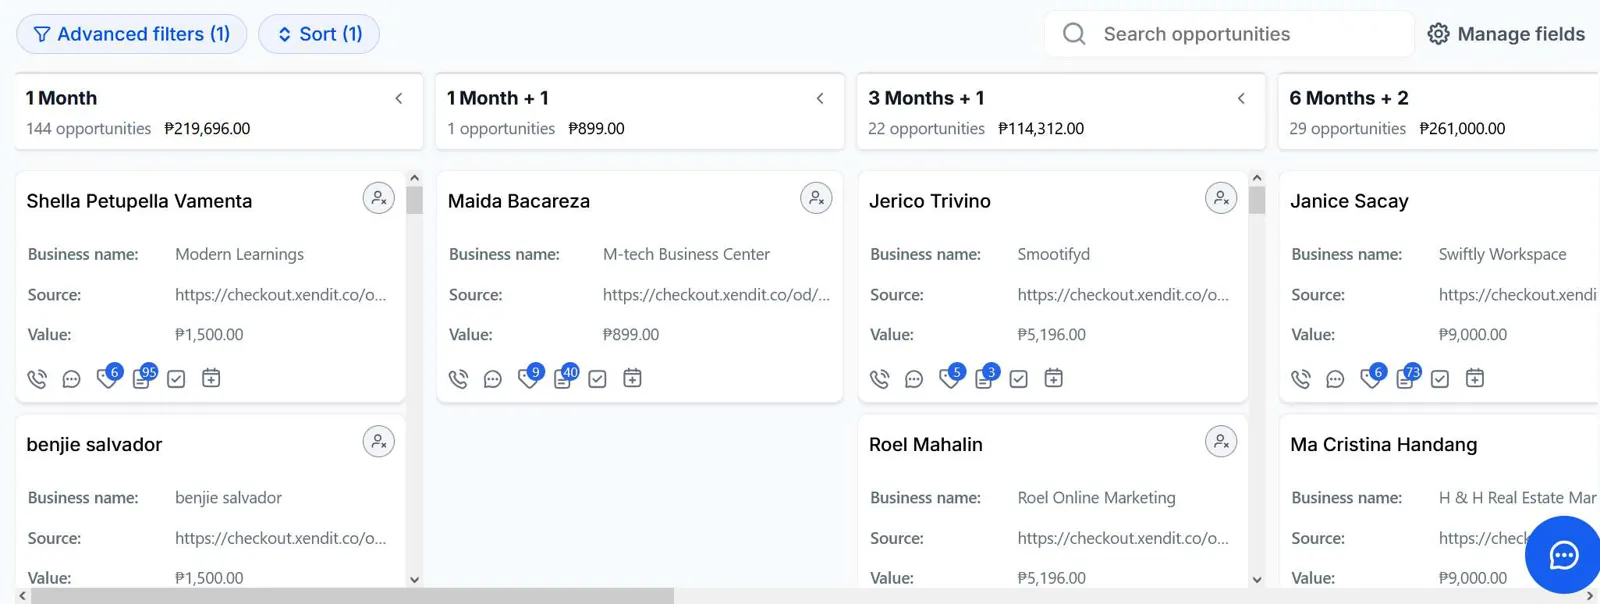Open the Sort options
This screenshot has width=1600, height=604.
(x=319, y=34)
